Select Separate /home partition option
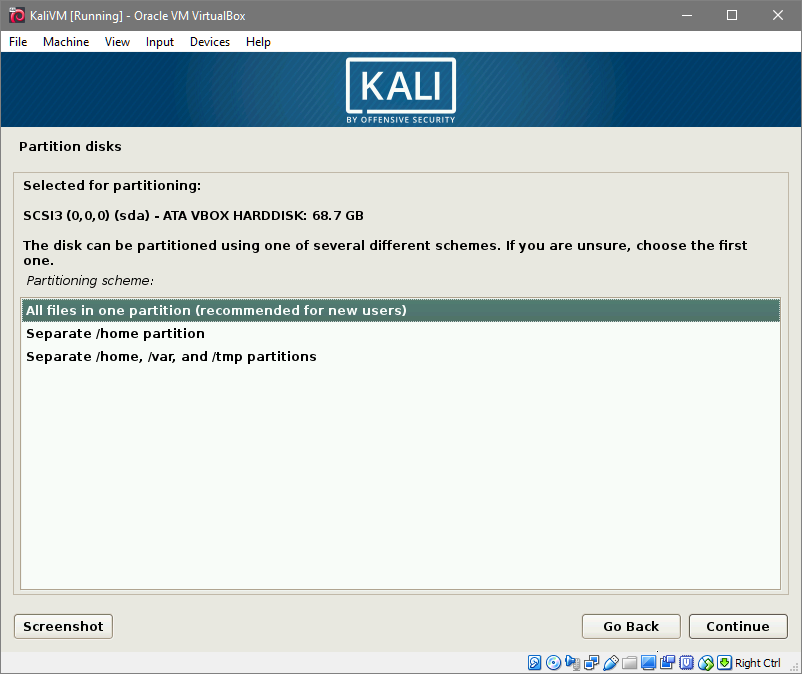This screenshot has width=802, height=674. point(401,333)
